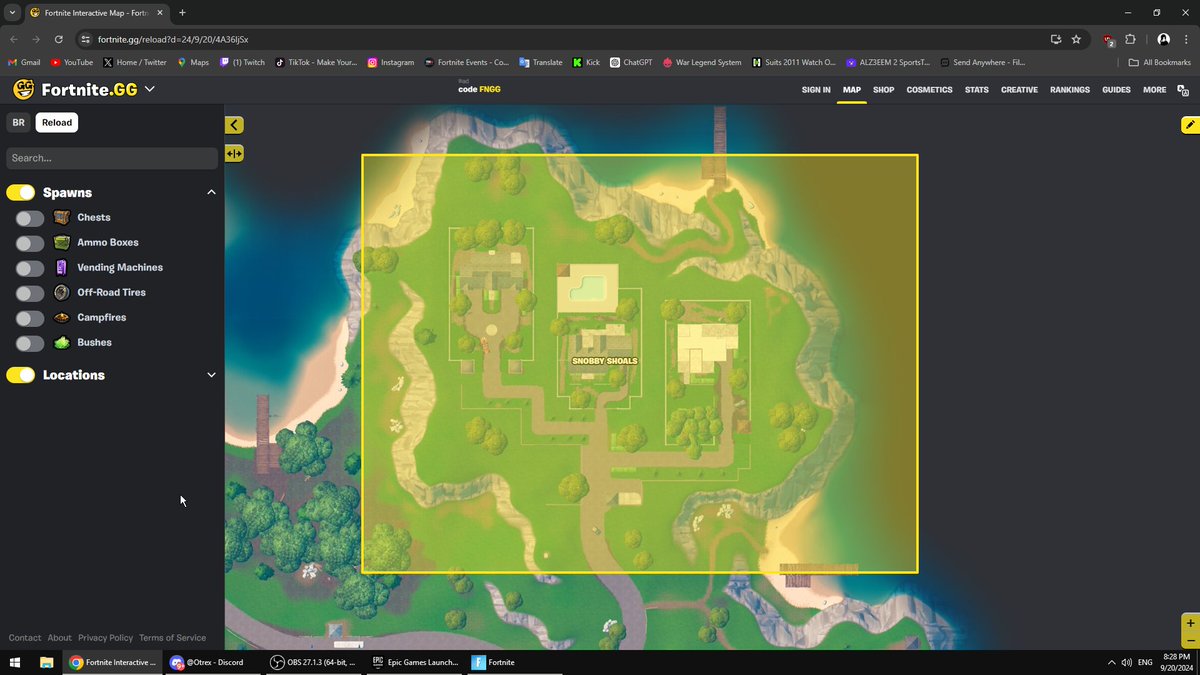1200x675 pixels.
Task: Open the YouTube bookmark
Action: (x=71, y=62)
